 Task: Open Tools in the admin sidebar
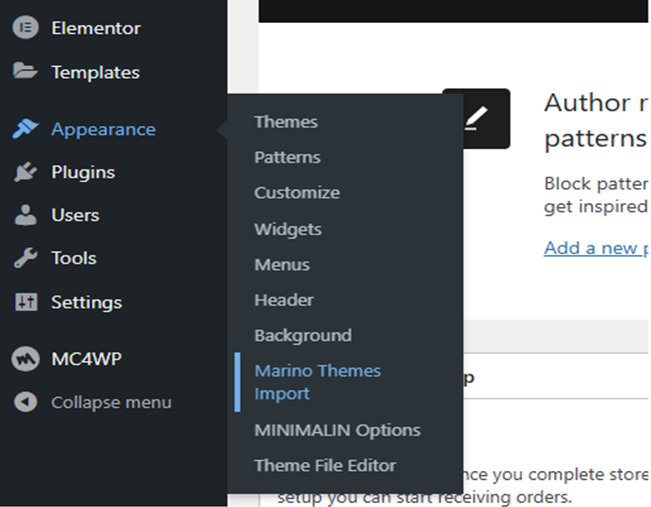click(74, 258)
